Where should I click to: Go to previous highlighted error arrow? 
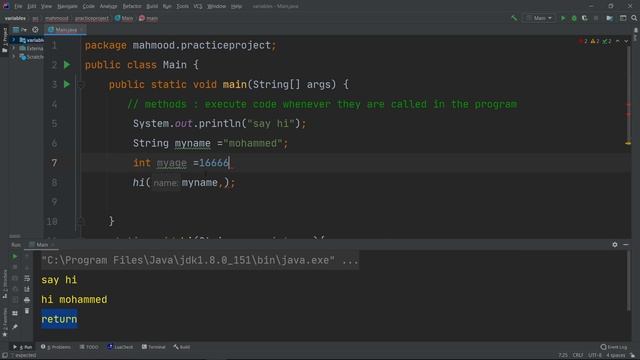tap(618, 41)
